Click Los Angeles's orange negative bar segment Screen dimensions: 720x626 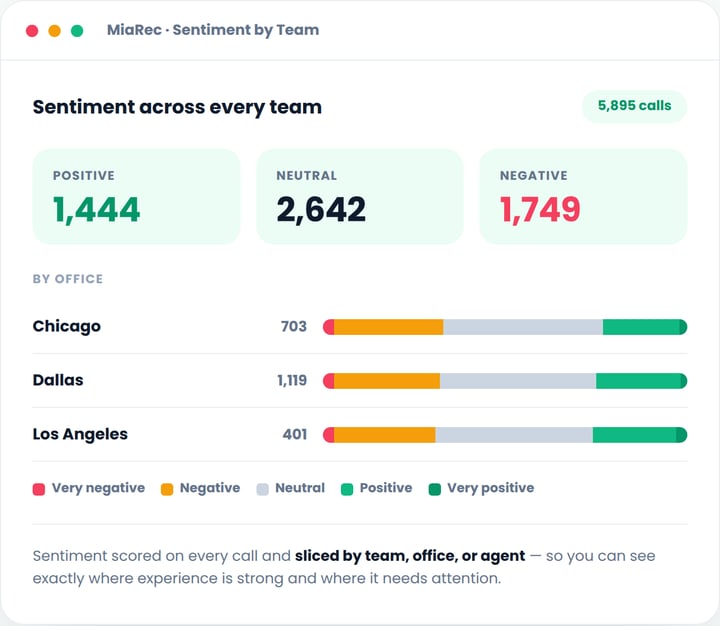click(385, 434)
